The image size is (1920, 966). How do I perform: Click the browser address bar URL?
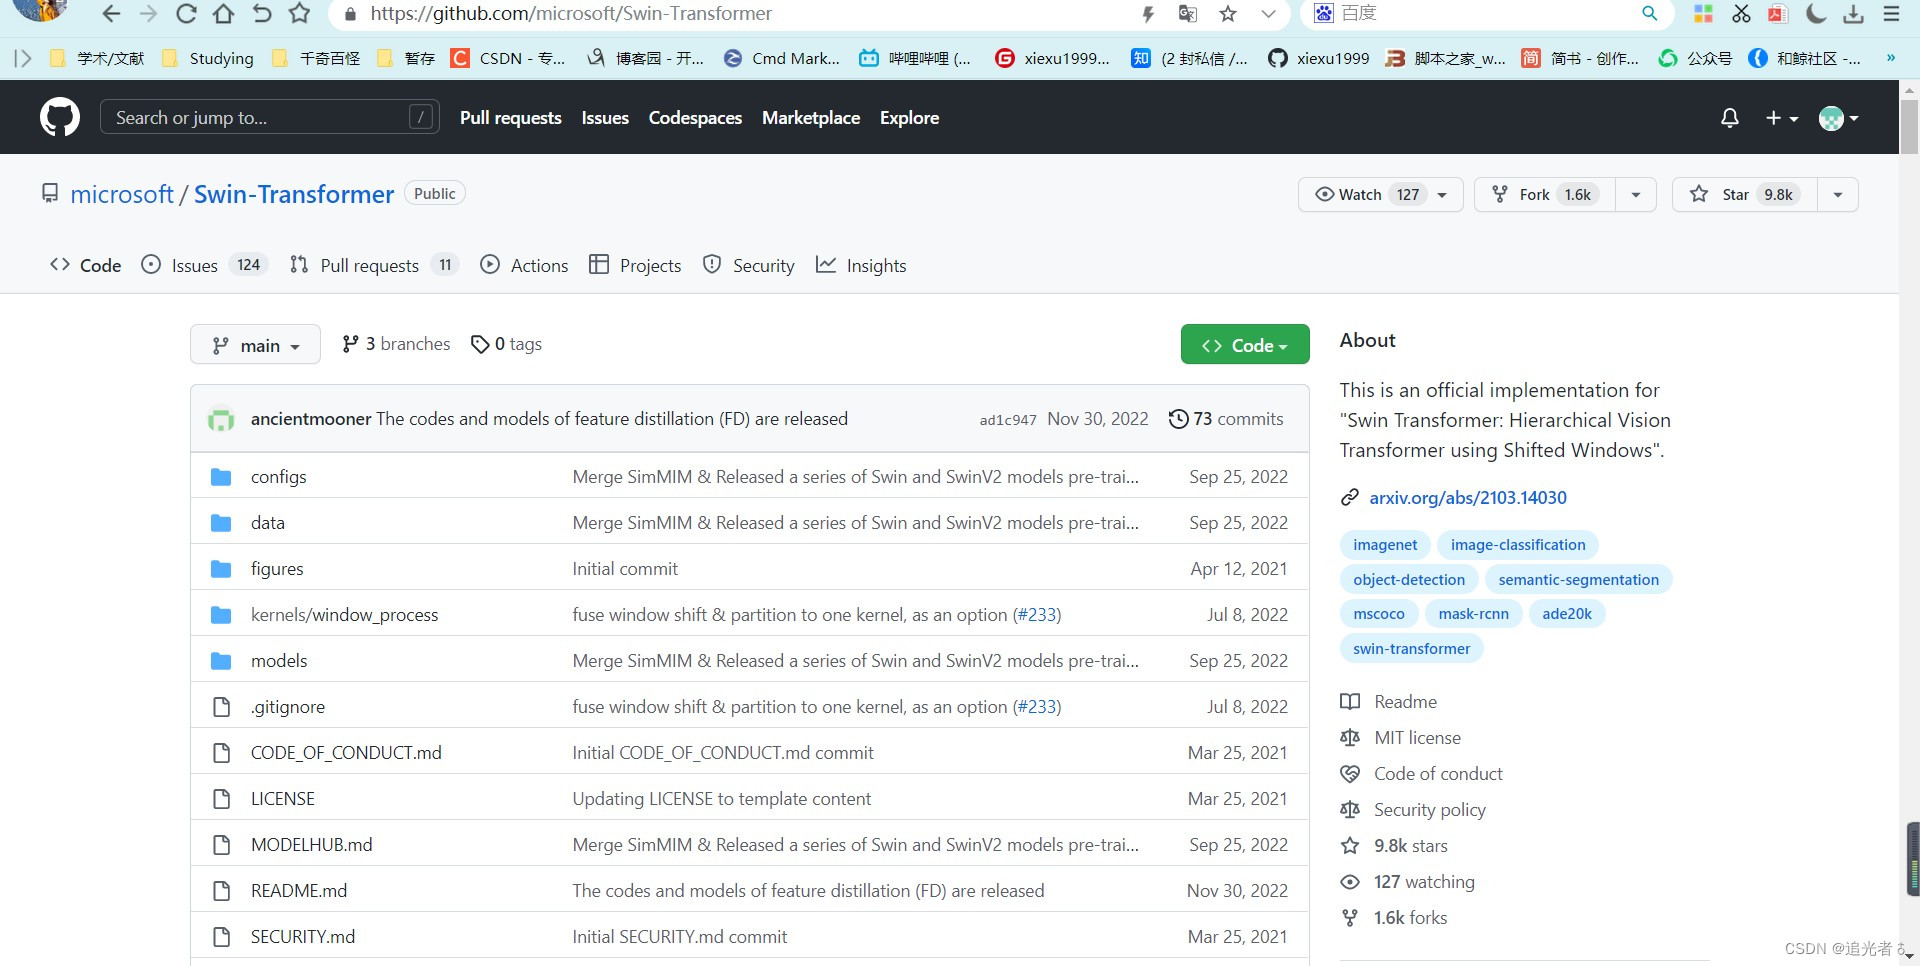[x=571, y=14]
